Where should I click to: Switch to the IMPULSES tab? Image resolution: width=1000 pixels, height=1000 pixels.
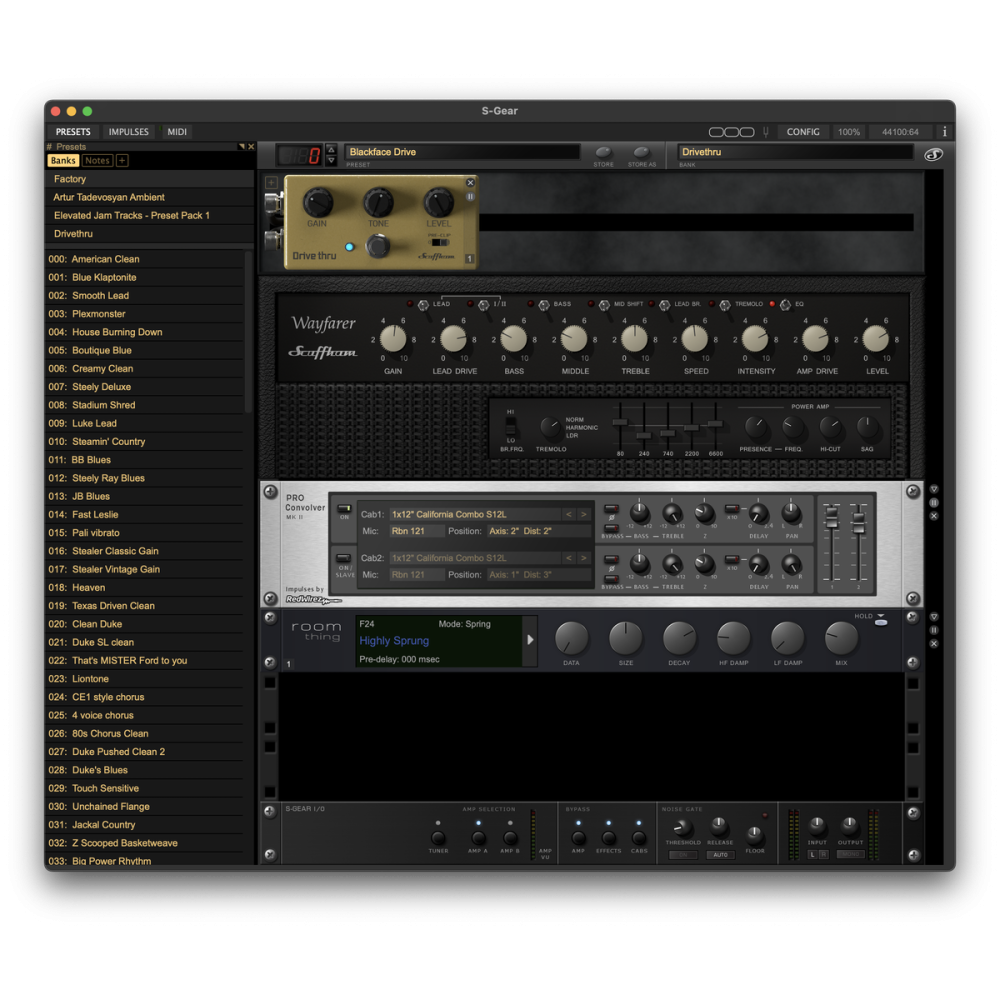(x=128, y=132)
